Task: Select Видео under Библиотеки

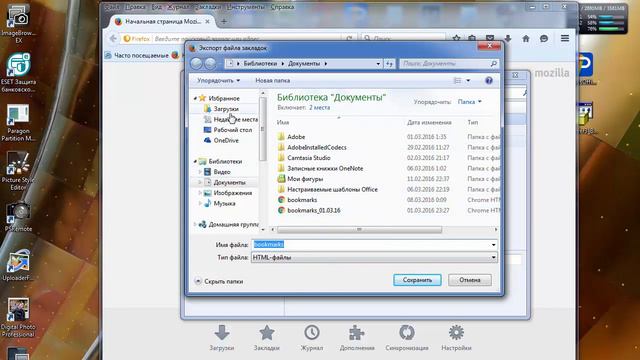Action: [x=222, y=172]
